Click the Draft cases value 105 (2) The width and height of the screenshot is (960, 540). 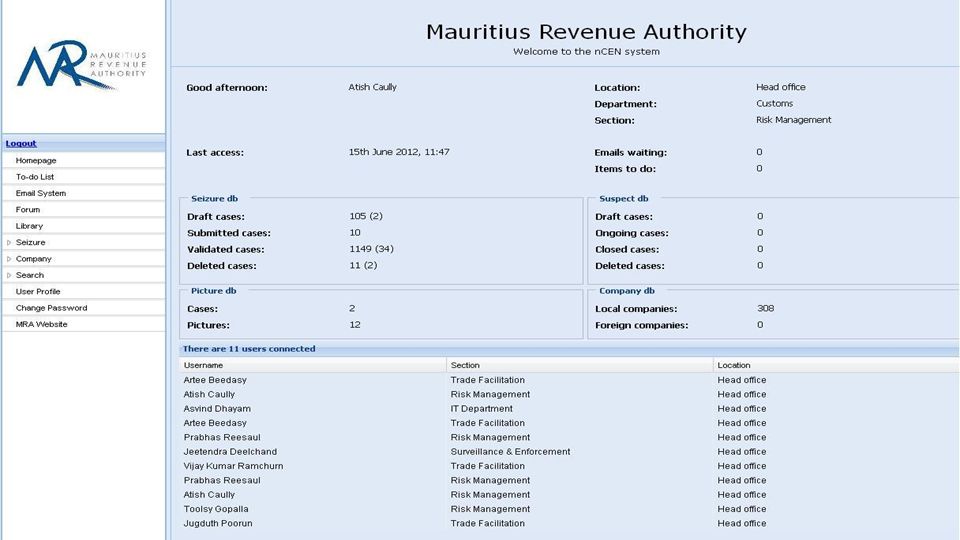pos(366,216)
